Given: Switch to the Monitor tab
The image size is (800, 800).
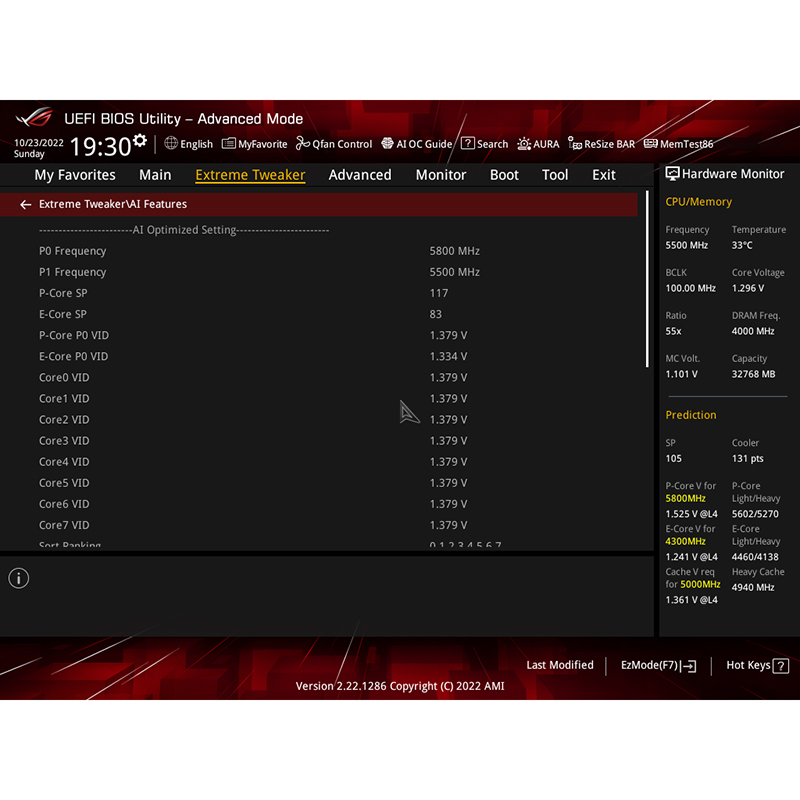Looking at the screenshot, I should (x=440, y=175).
